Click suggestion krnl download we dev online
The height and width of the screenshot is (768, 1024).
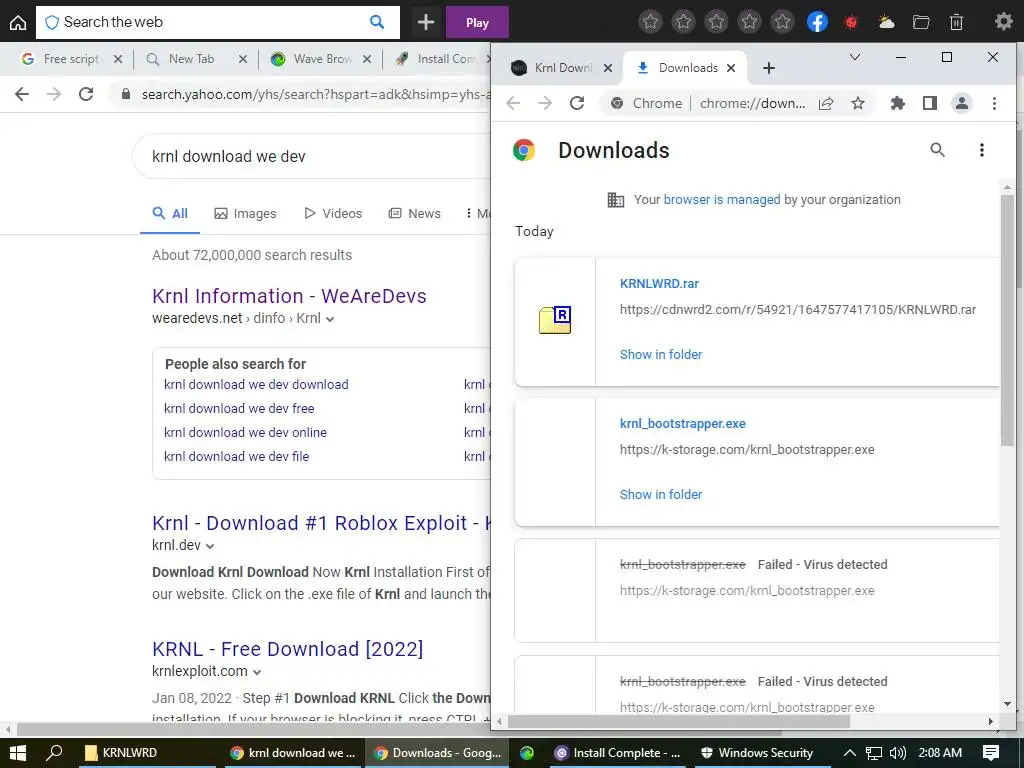pyautogui.click(x=245, y=433)
